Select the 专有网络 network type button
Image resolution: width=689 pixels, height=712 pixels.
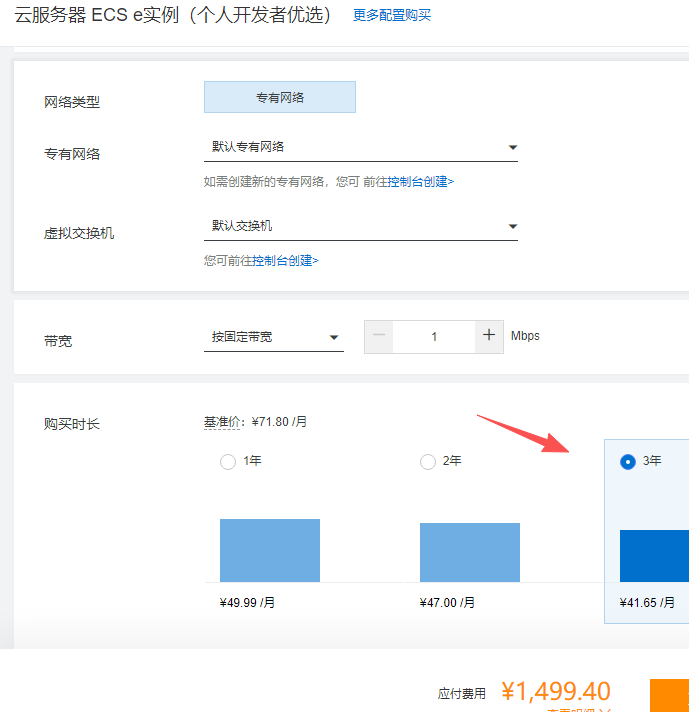click(280, 98)
